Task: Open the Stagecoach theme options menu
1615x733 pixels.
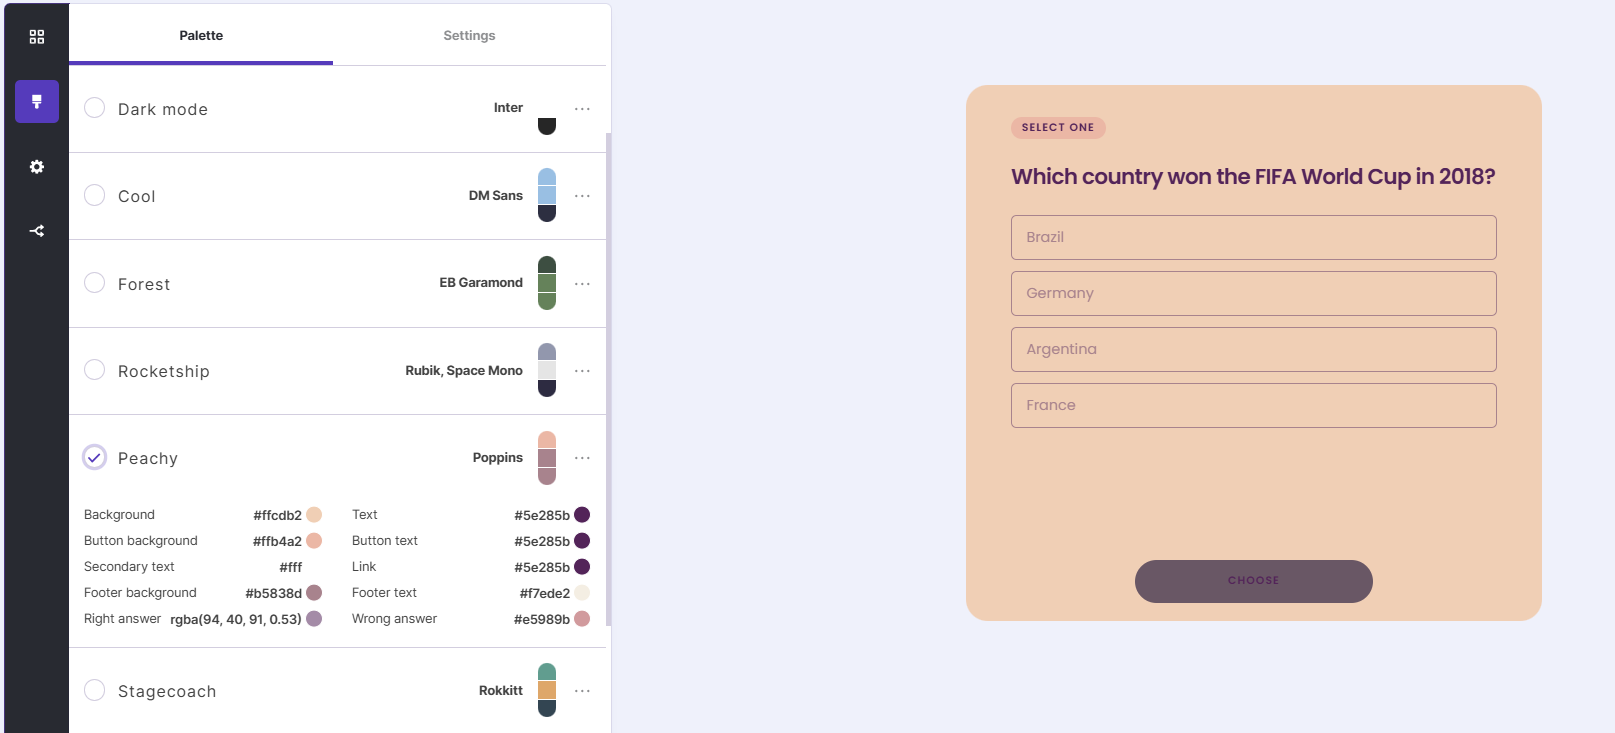Action: coord(583,690)
